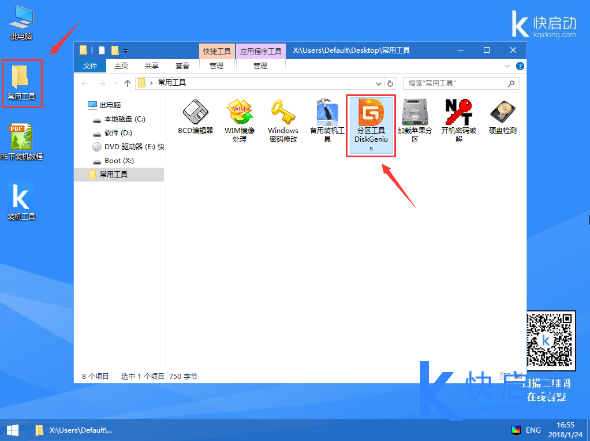Image resolution: width=590 pixels, height=441 pixels.
Task: Refresh the 常用工具 folder view
Action: 390,84
